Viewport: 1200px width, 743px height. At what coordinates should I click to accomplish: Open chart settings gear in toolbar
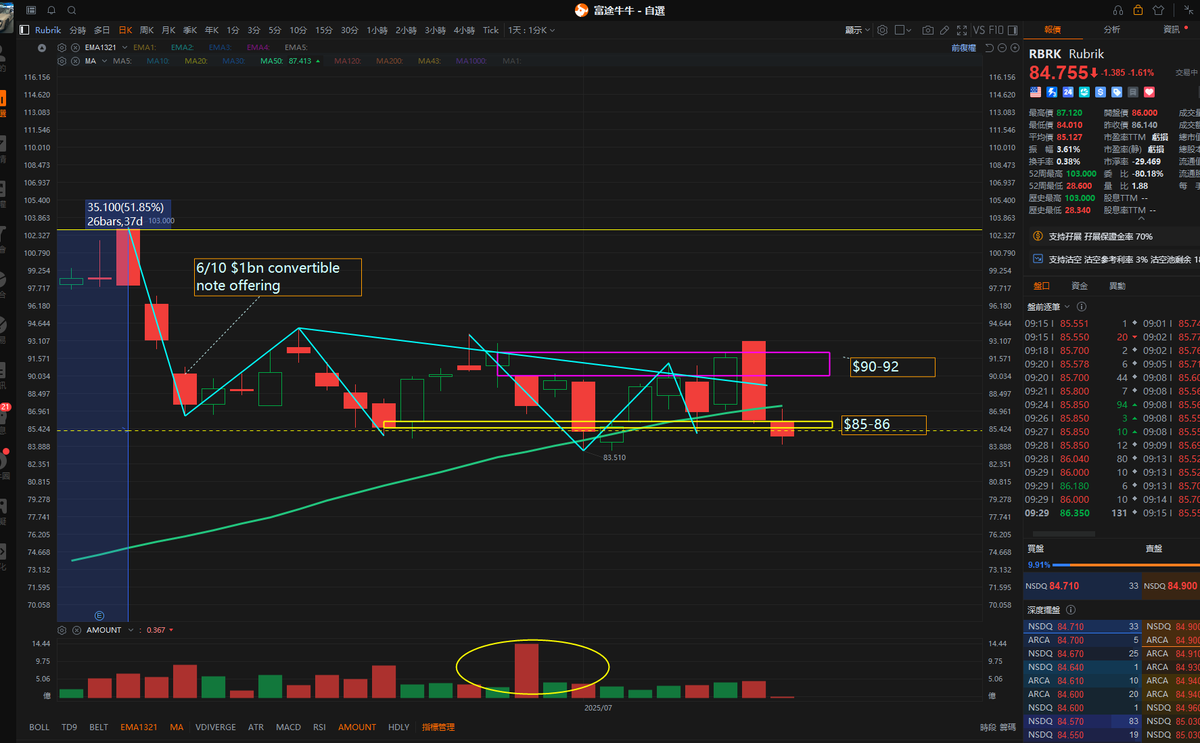(x=882, y=30)
